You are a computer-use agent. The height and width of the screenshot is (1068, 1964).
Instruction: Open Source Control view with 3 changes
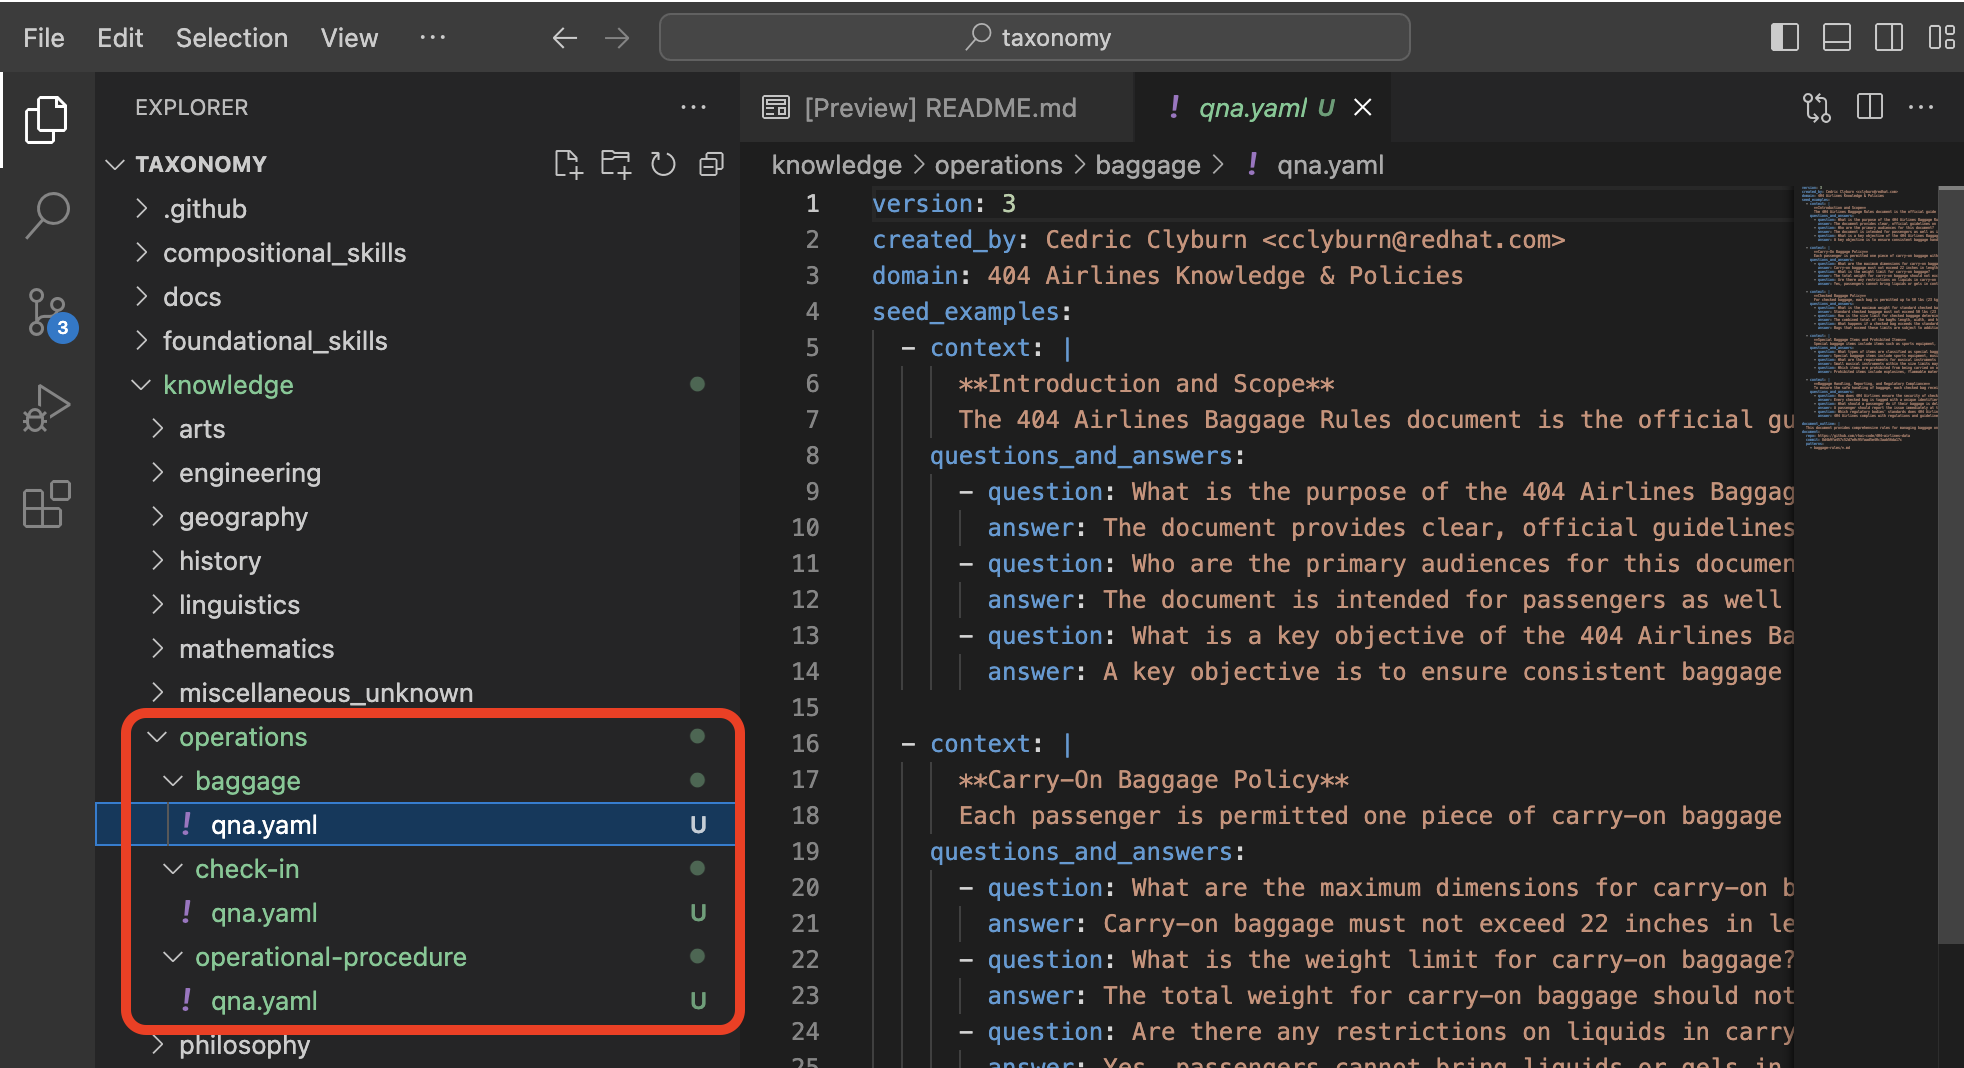coord(47,313)
